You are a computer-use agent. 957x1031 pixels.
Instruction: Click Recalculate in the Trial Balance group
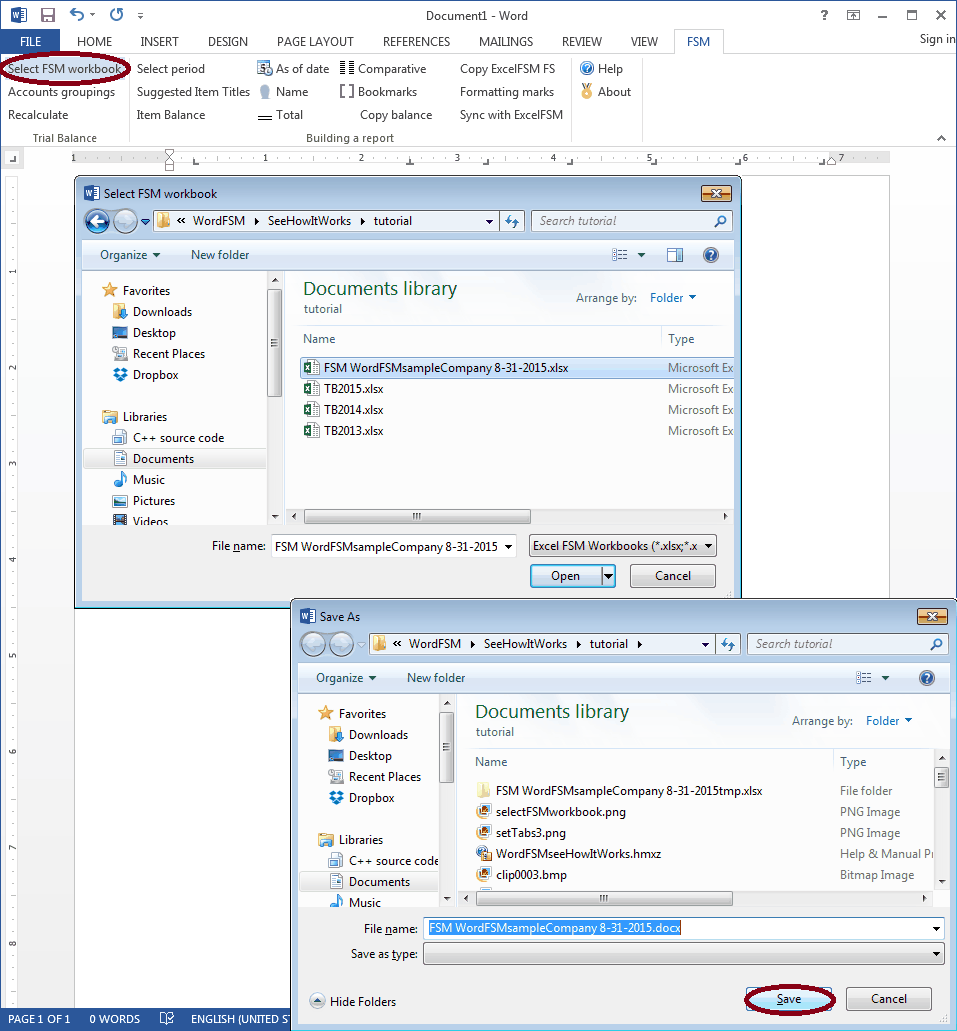(x=38, y=114)
